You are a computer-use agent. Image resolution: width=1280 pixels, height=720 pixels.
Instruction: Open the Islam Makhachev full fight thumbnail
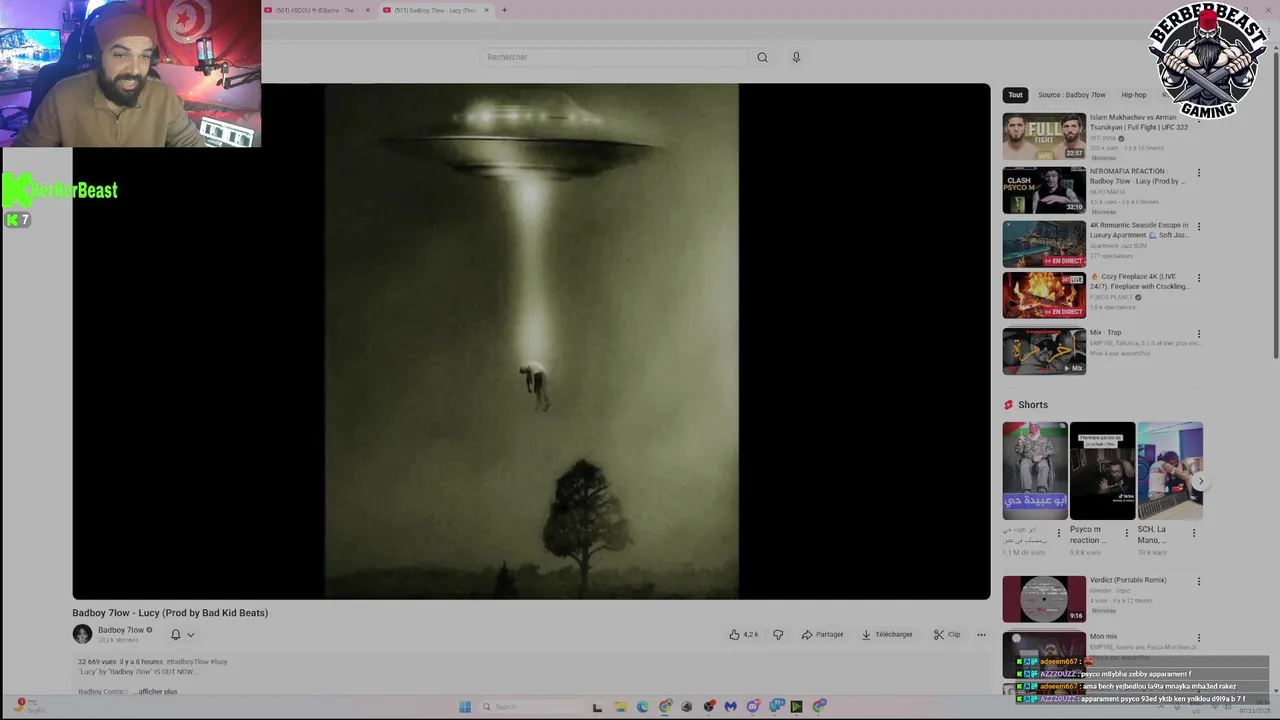click(1044, 136)
